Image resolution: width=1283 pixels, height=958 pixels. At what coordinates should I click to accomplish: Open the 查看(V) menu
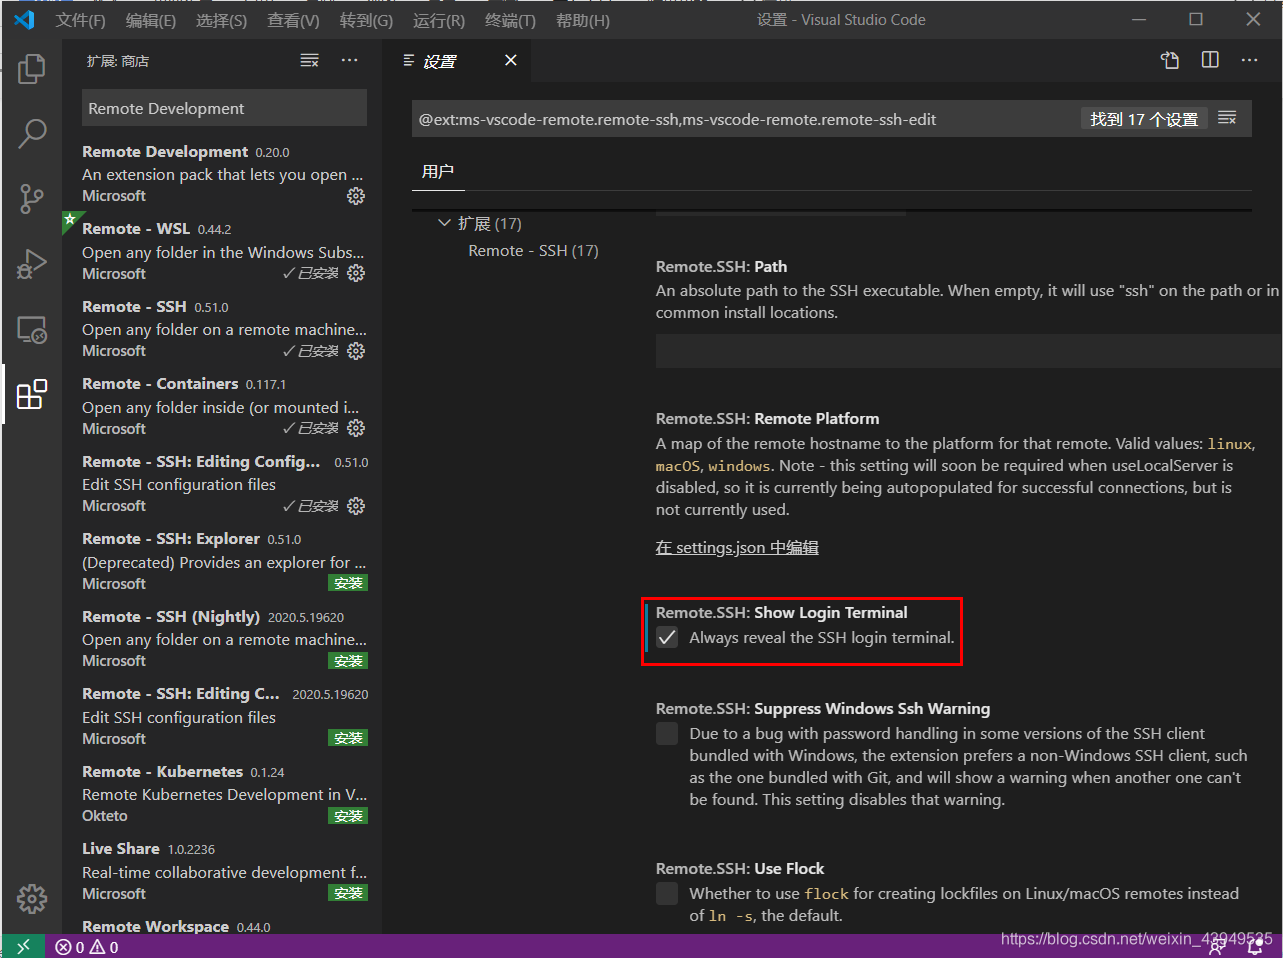(293, 20)
